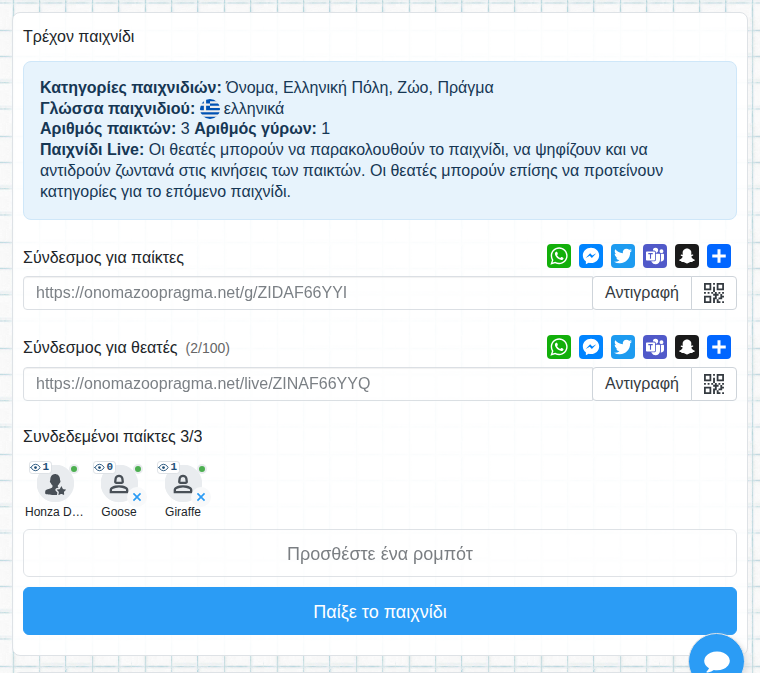Click the Greek flag language icon
The height and width of the screenshot is (673, 760).
[x=210, y=109]
